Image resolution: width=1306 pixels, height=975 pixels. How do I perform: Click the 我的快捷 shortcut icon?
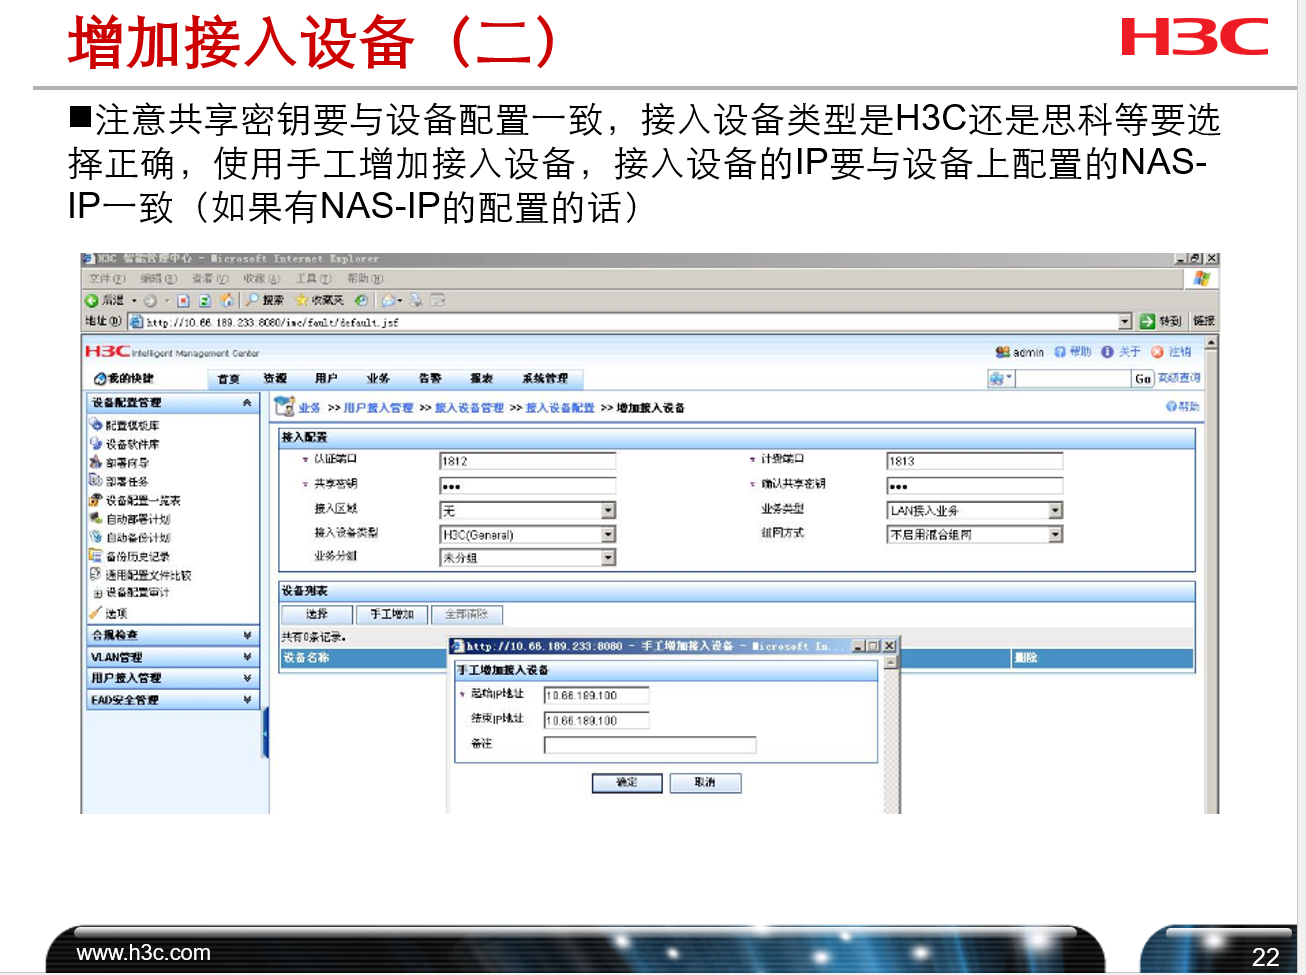click(100, 379)
